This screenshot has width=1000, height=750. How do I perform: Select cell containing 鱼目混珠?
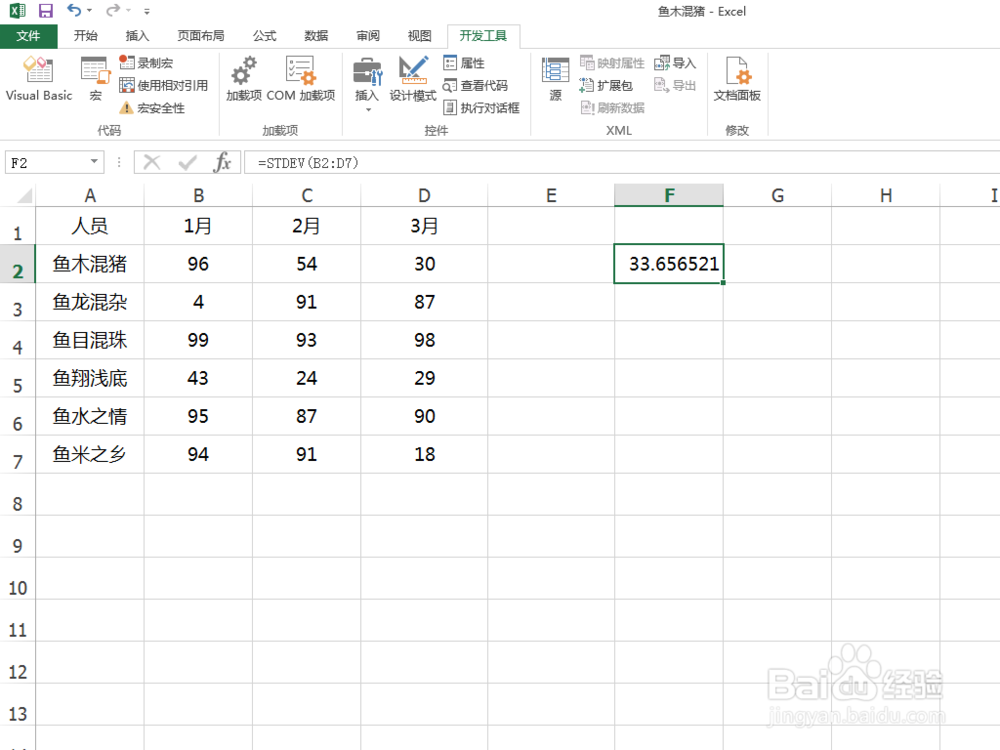90,340
